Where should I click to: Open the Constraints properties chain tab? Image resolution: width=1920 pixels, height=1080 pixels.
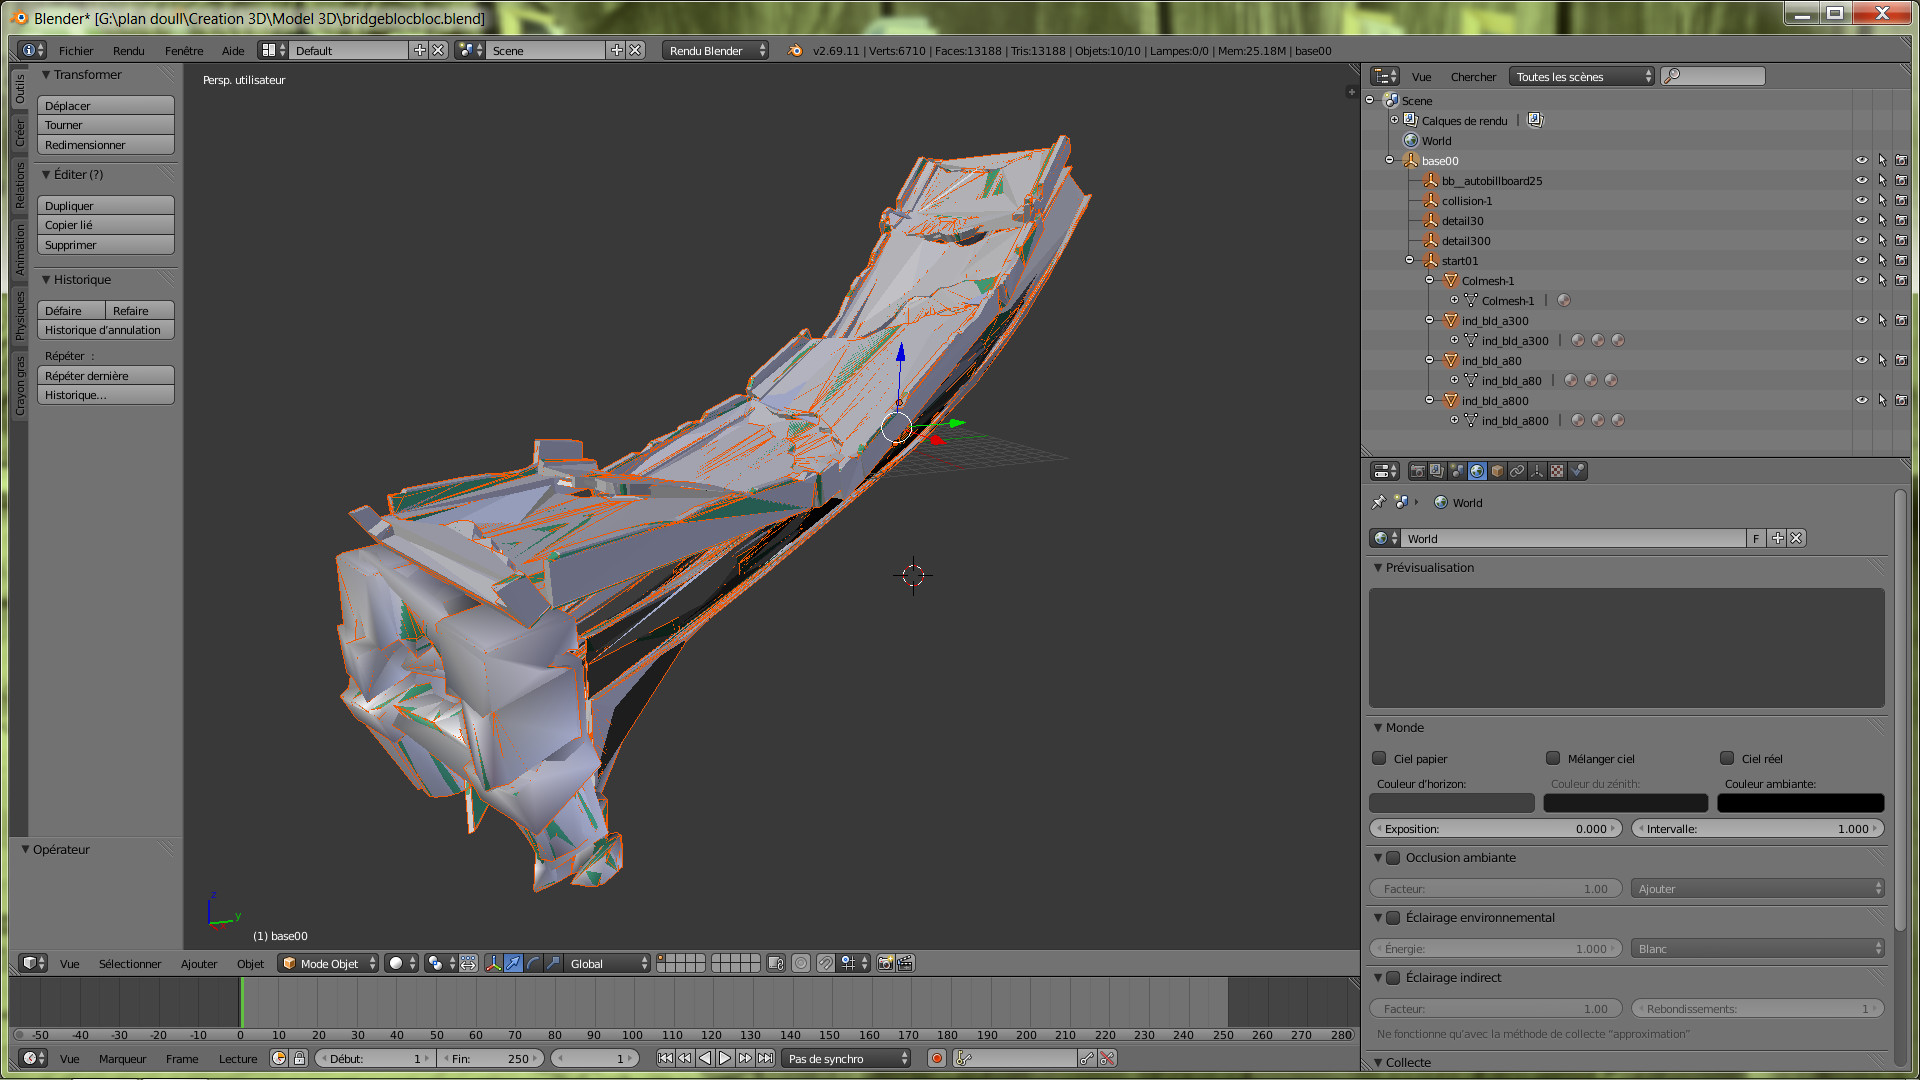click(1517, 471)
